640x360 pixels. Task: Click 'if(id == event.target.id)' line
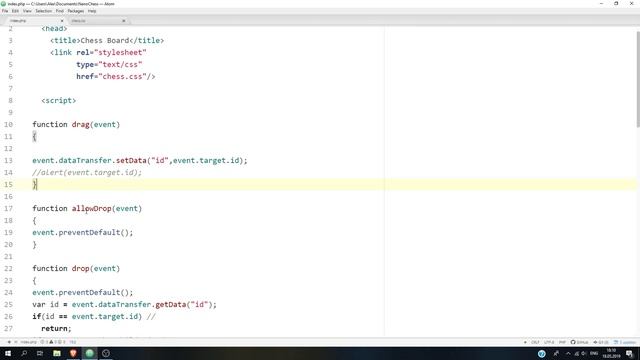tap(87, 317)
